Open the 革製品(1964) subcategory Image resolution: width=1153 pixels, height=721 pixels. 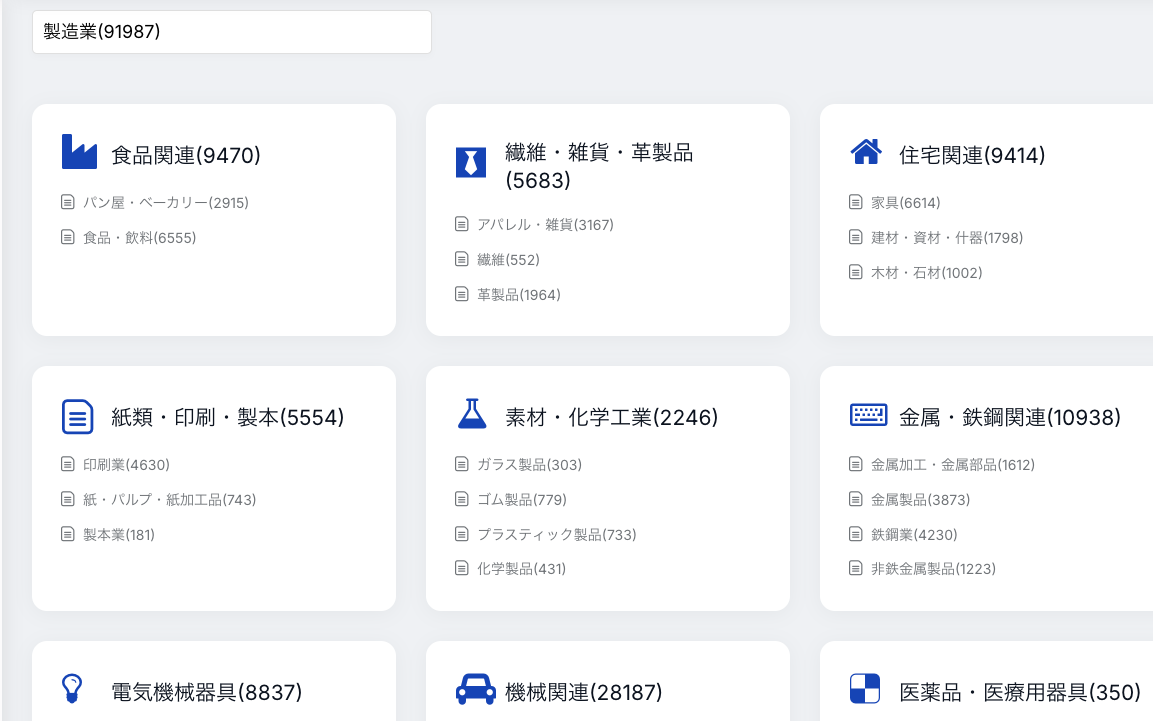pyautogui.click(x=518, y=295)
